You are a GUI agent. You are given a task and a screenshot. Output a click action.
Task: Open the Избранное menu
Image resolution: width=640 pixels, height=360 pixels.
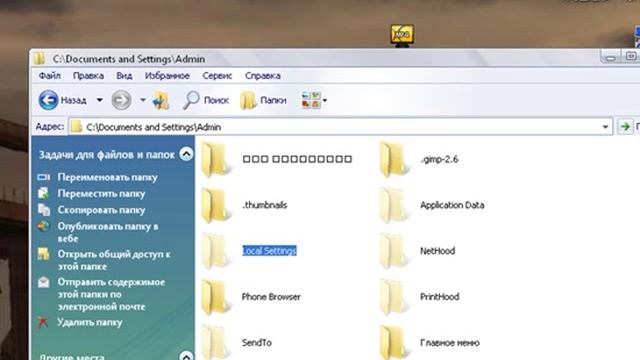tap(167, 76)
